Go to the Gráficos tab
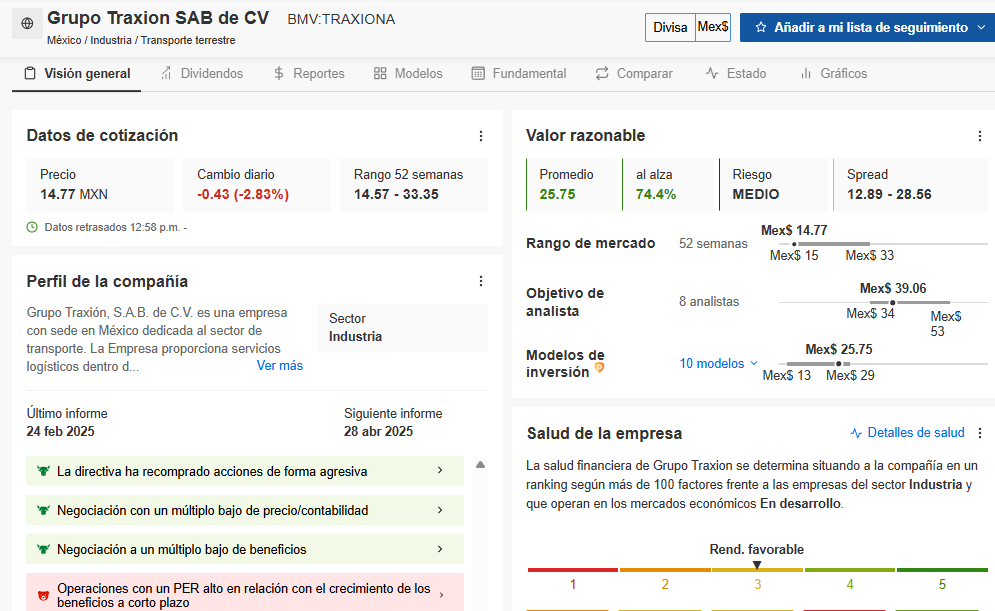This screenshot has width=995, height=611. 834,74
